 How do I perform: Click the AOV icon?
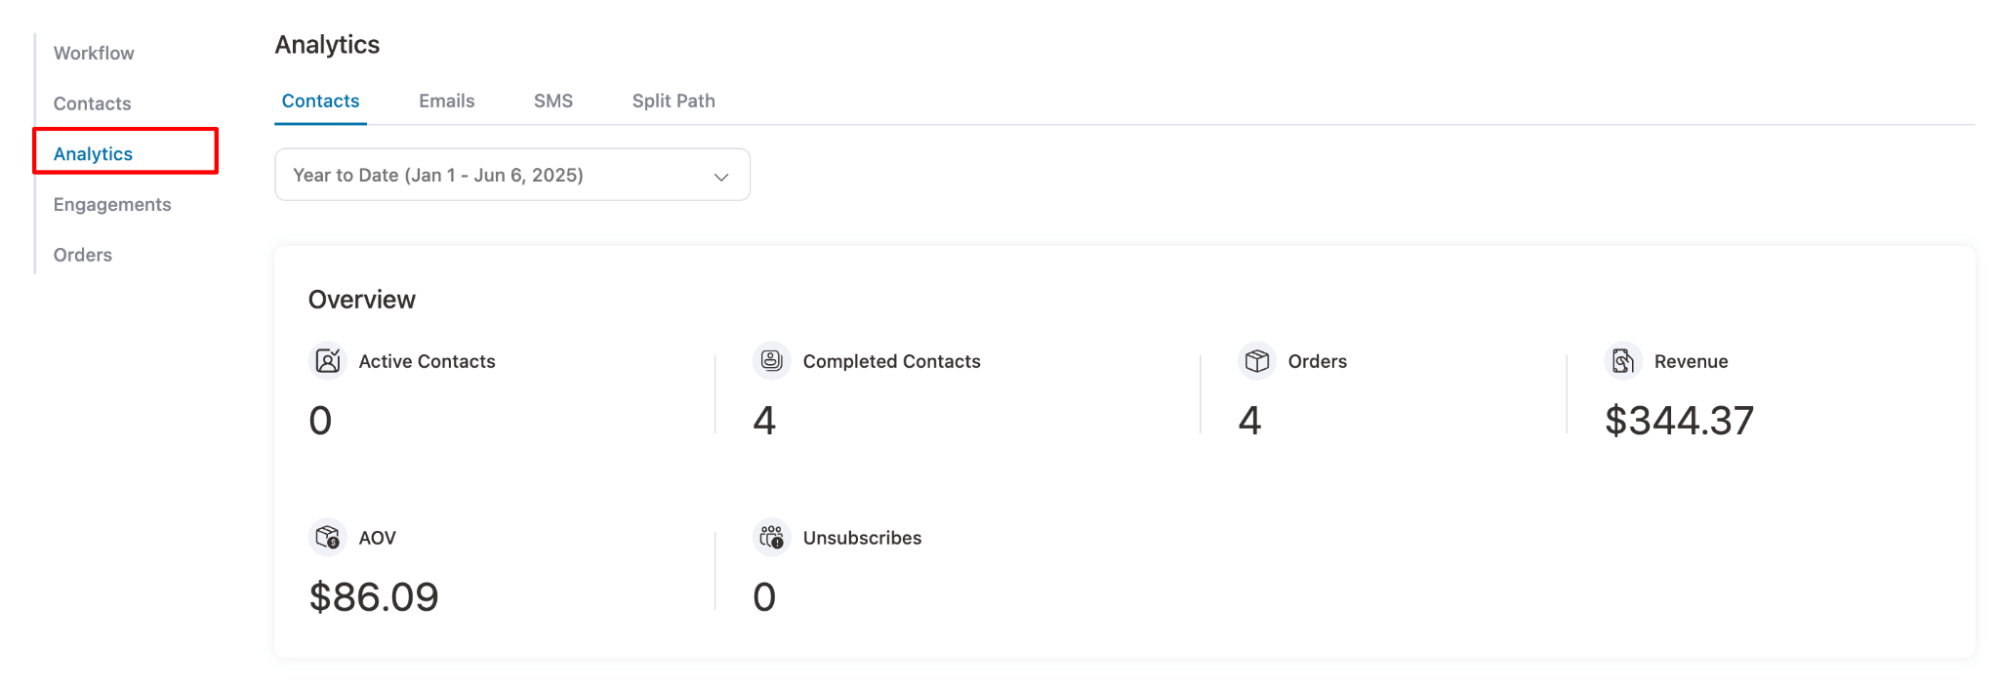327,537
